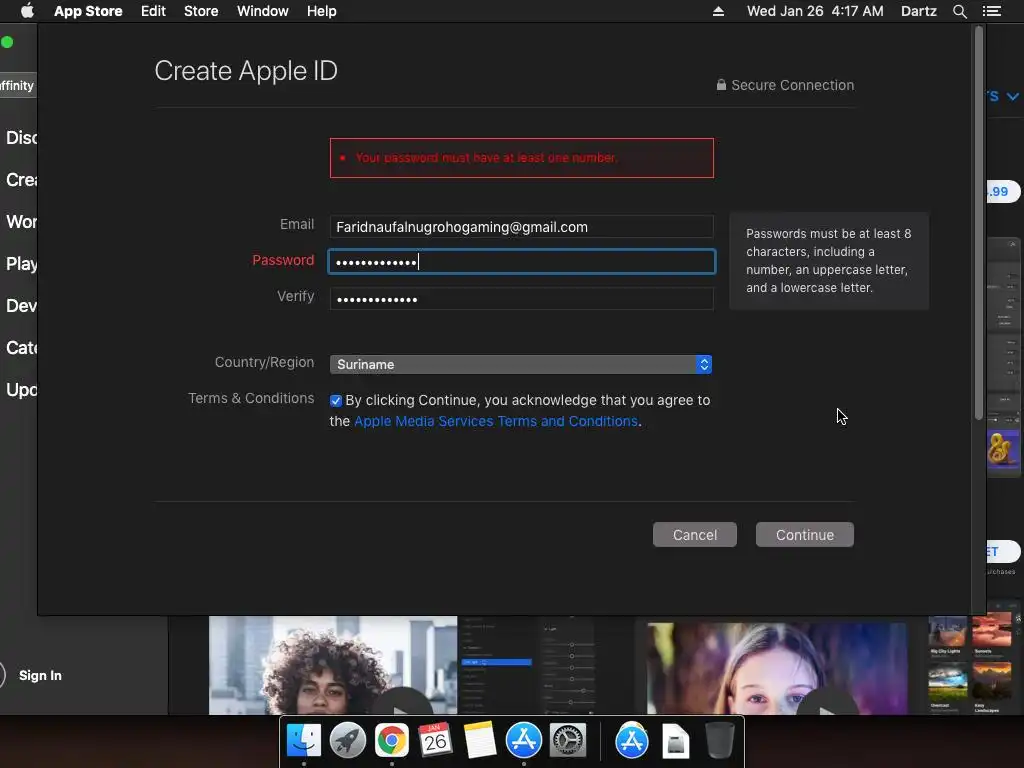This screenshot has height=768, width=1024.
Task: Open the Trash in the dock
Action: [720, 741]
